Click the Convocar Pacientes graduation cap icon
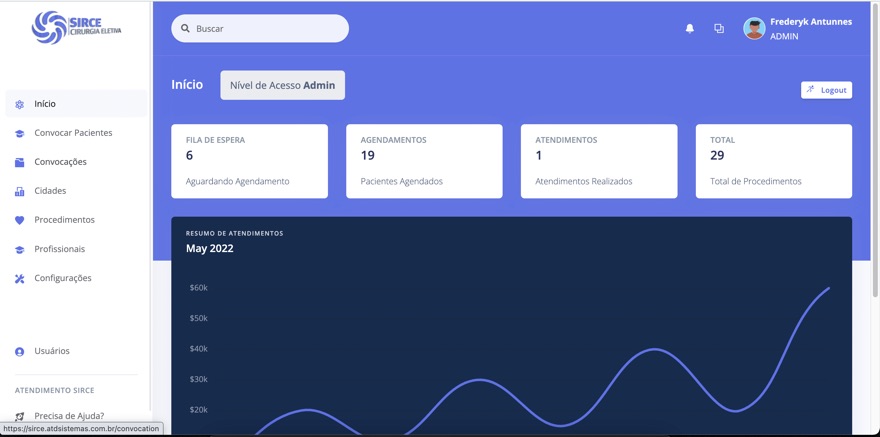The width and height of the screenshot is (880, 437). (20, 134)
